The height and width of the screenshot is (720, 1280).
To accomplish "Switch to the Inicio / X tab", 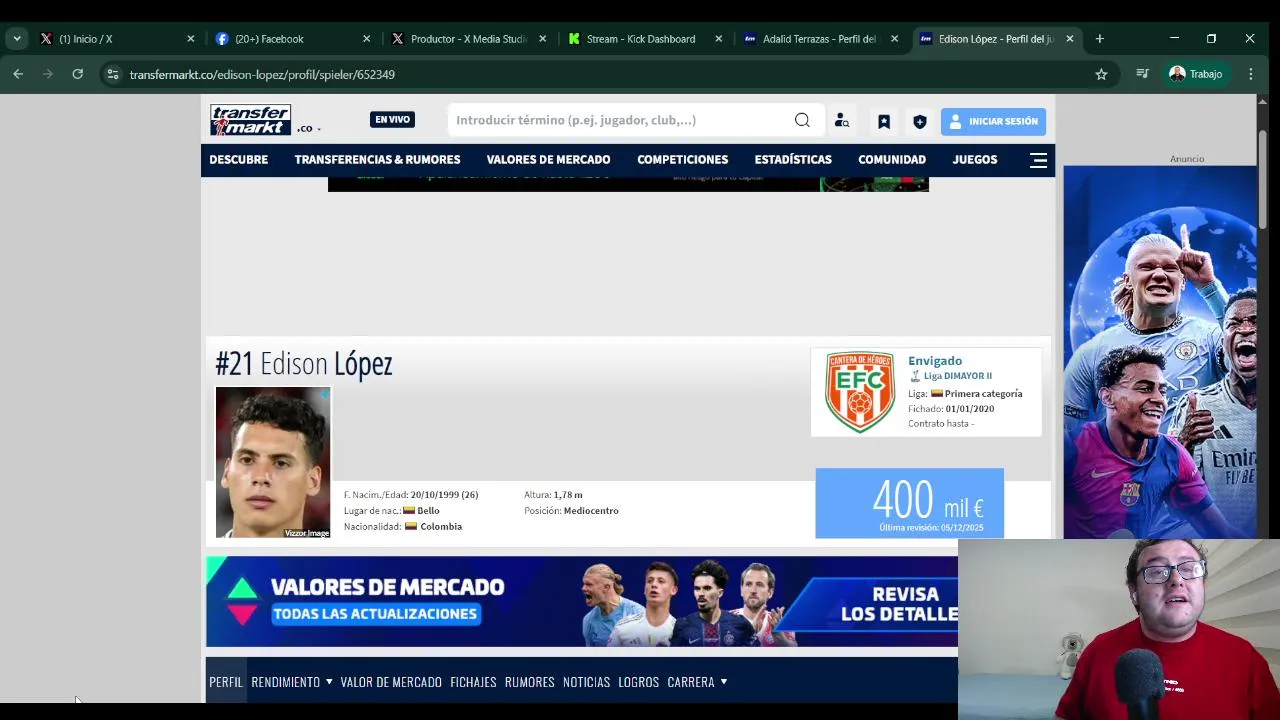I will pyautogui.click(x=115, y=39).
